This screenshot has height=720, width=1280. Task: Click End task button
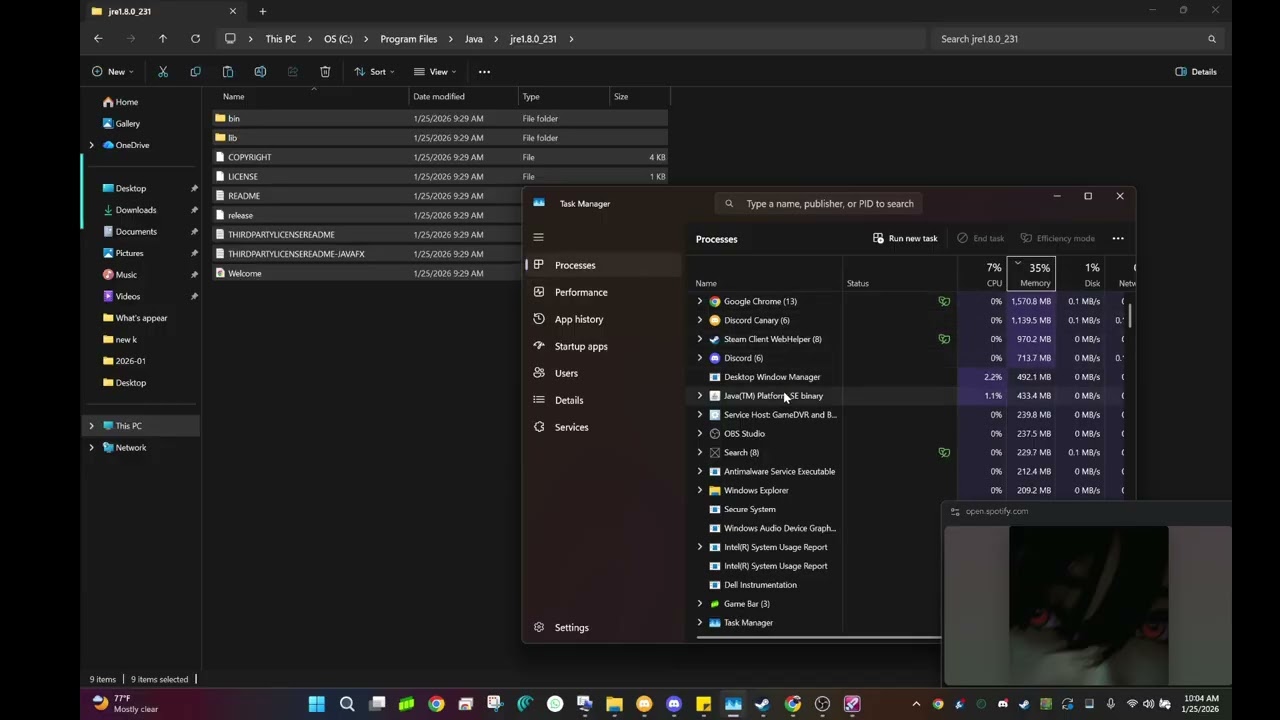coord(980,238)
